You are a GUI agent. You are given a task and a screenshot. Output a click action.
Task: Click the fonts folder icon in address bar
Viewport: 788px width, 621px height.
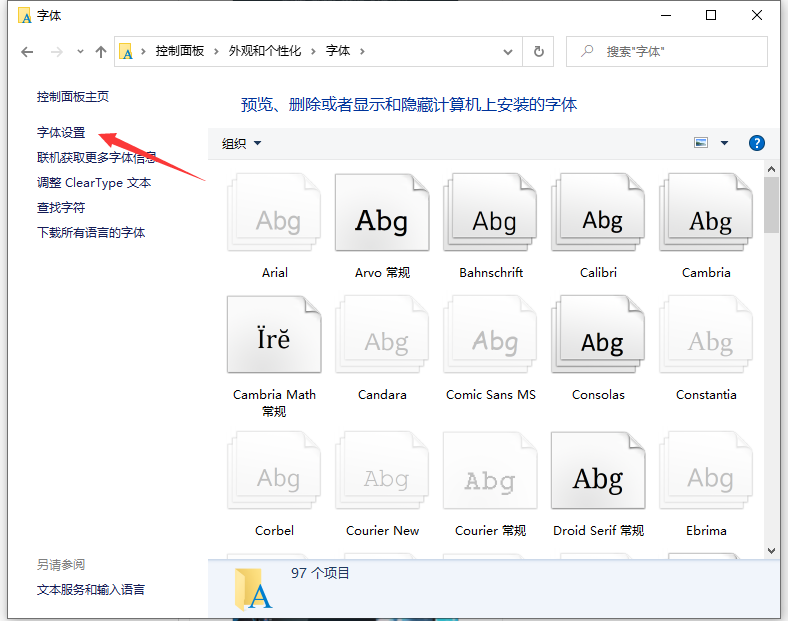(126, 51)
